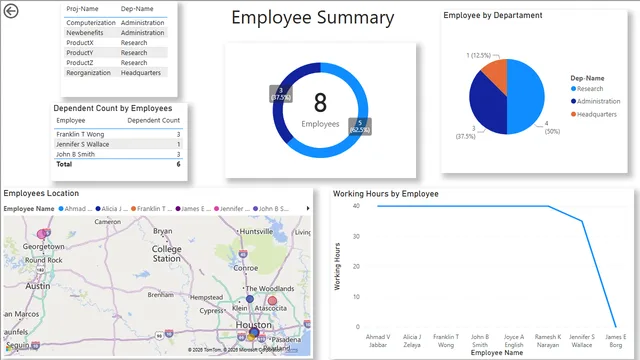Click the dark blue map marker at Houston
This screenshot has height=360, width=640.
(254, 332)
